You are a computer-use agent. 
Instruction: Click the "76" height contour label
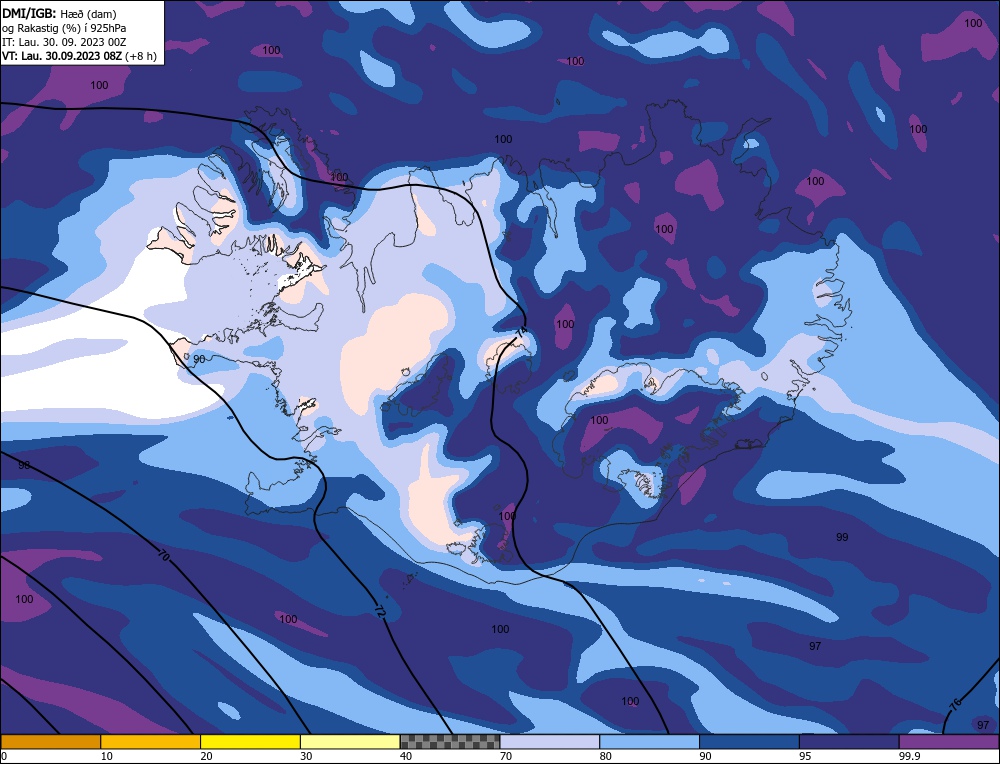pos(955,705)
